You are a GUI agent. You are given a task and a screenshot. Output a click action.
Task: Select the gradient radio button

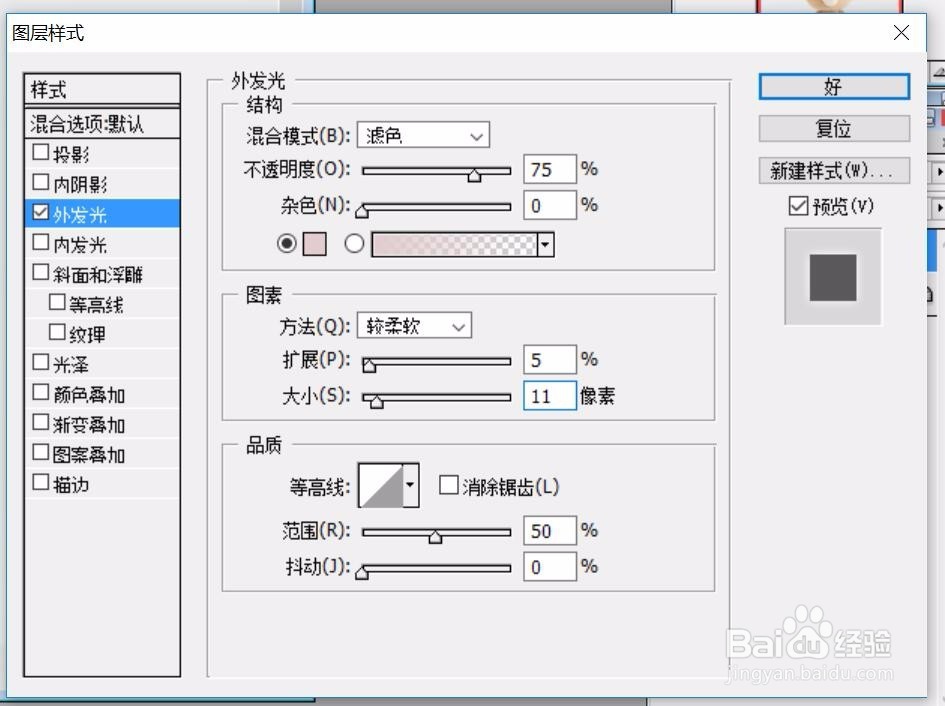pos(355,243)
